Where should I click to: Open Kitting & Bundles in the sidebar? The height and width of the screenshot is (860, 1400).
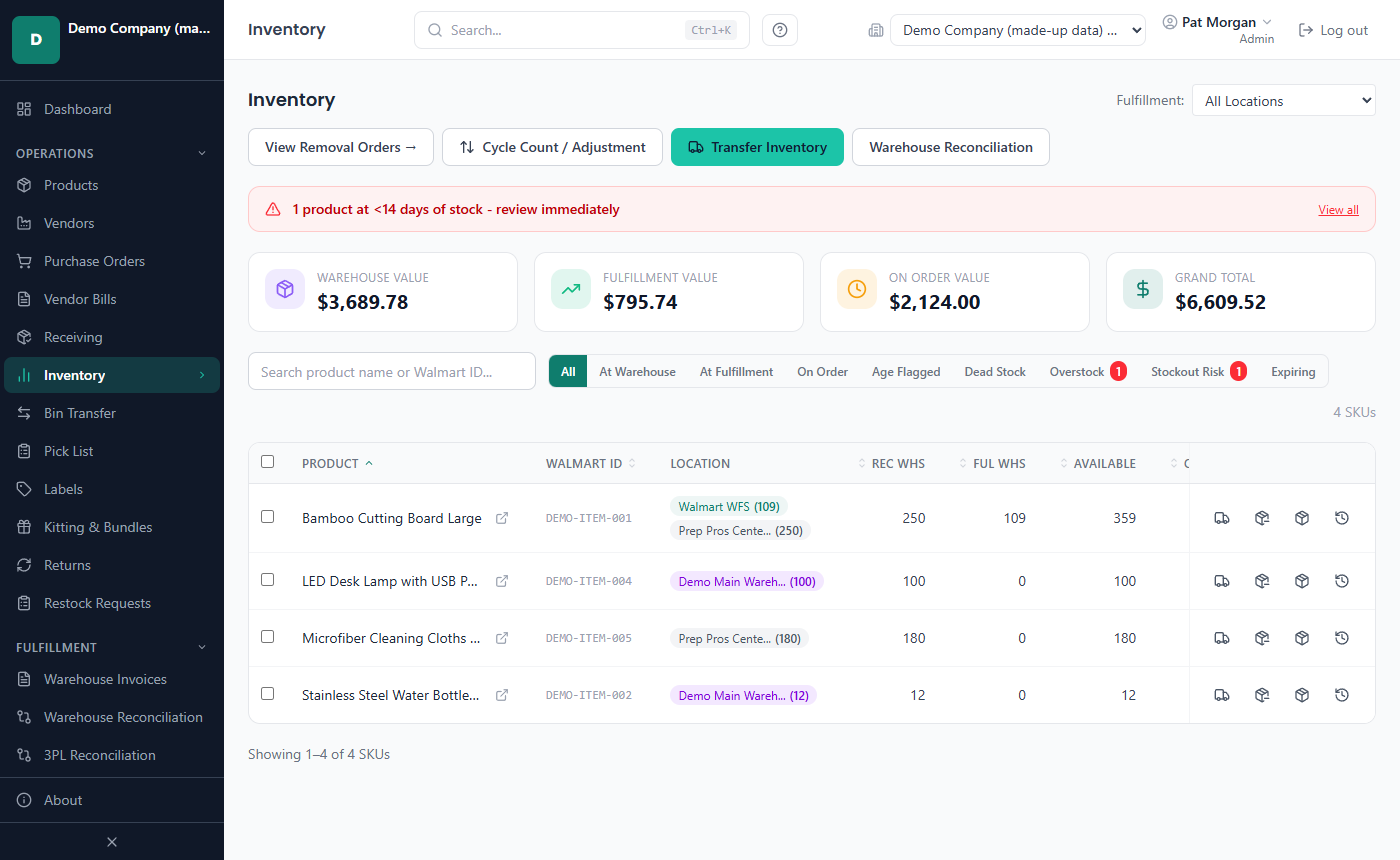tap(112, 527)
